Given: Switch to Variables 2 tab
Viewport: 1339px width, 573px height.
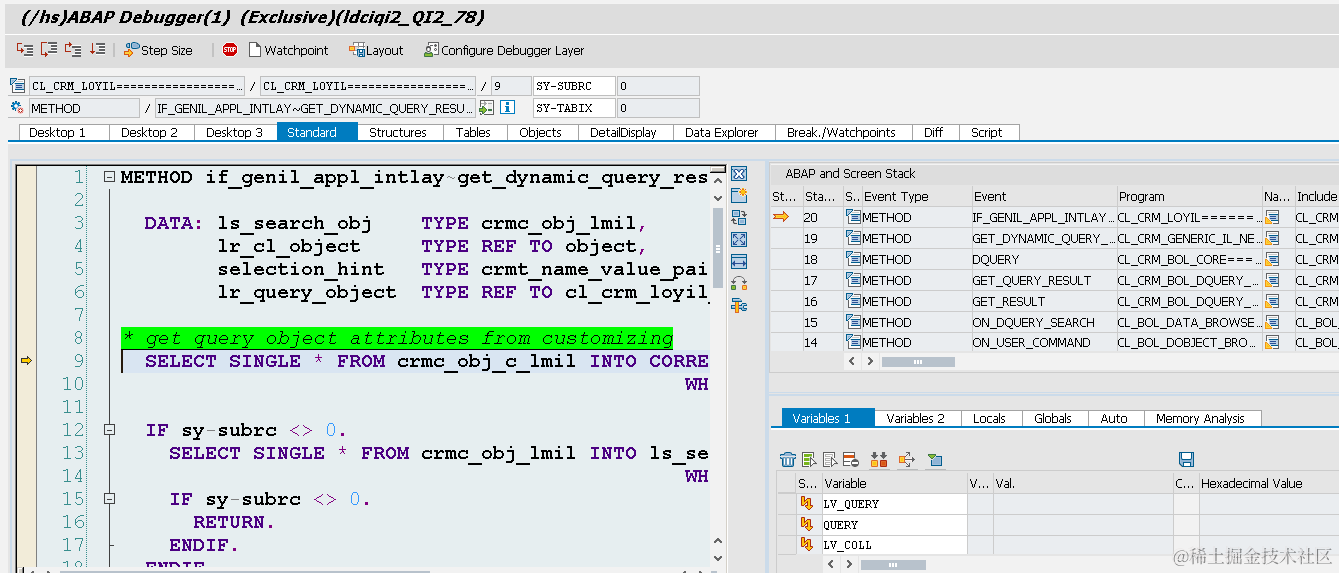Looking at the screenshot, I should pyautogui.click(x=915, y=418).
